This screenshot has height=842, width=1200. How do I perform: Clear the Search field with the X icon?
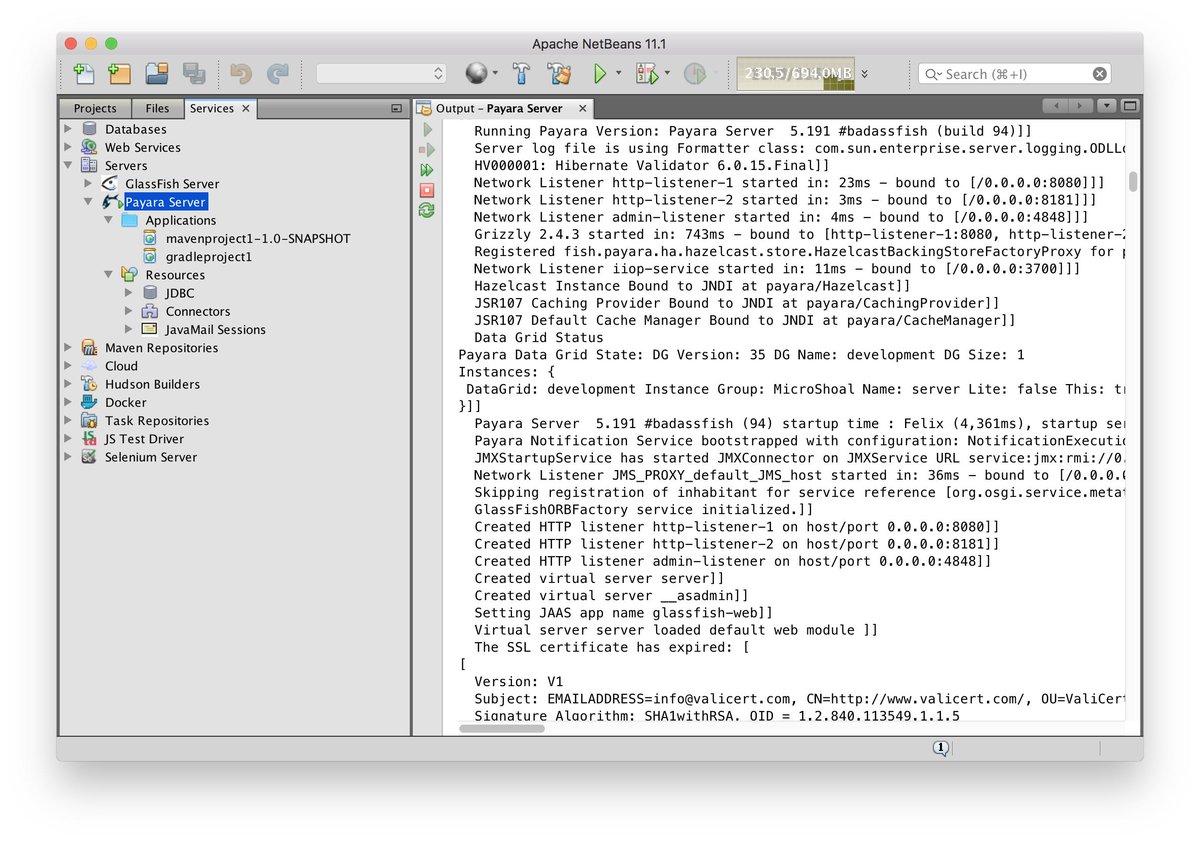(x=1099, y=73)
